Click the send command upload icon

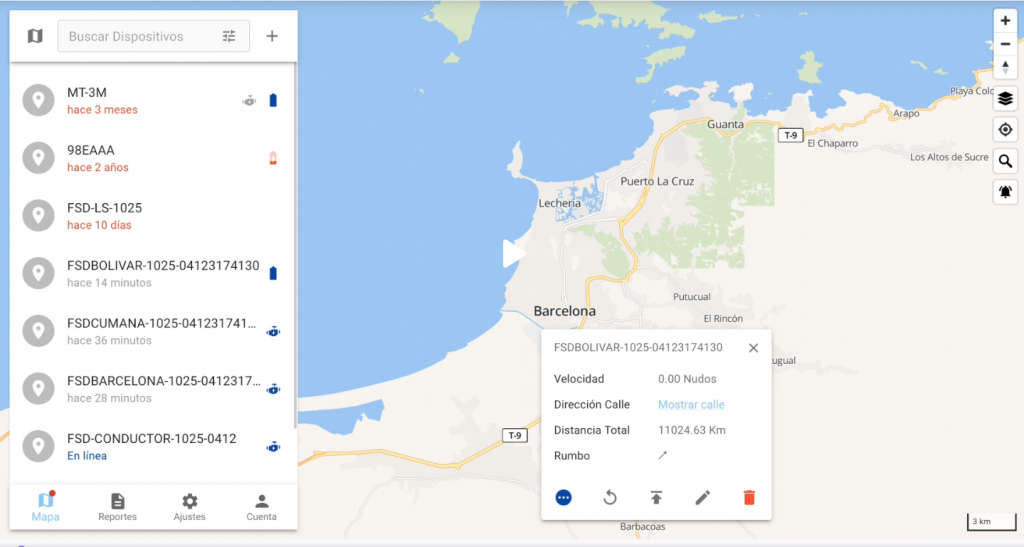click(656, 497)
